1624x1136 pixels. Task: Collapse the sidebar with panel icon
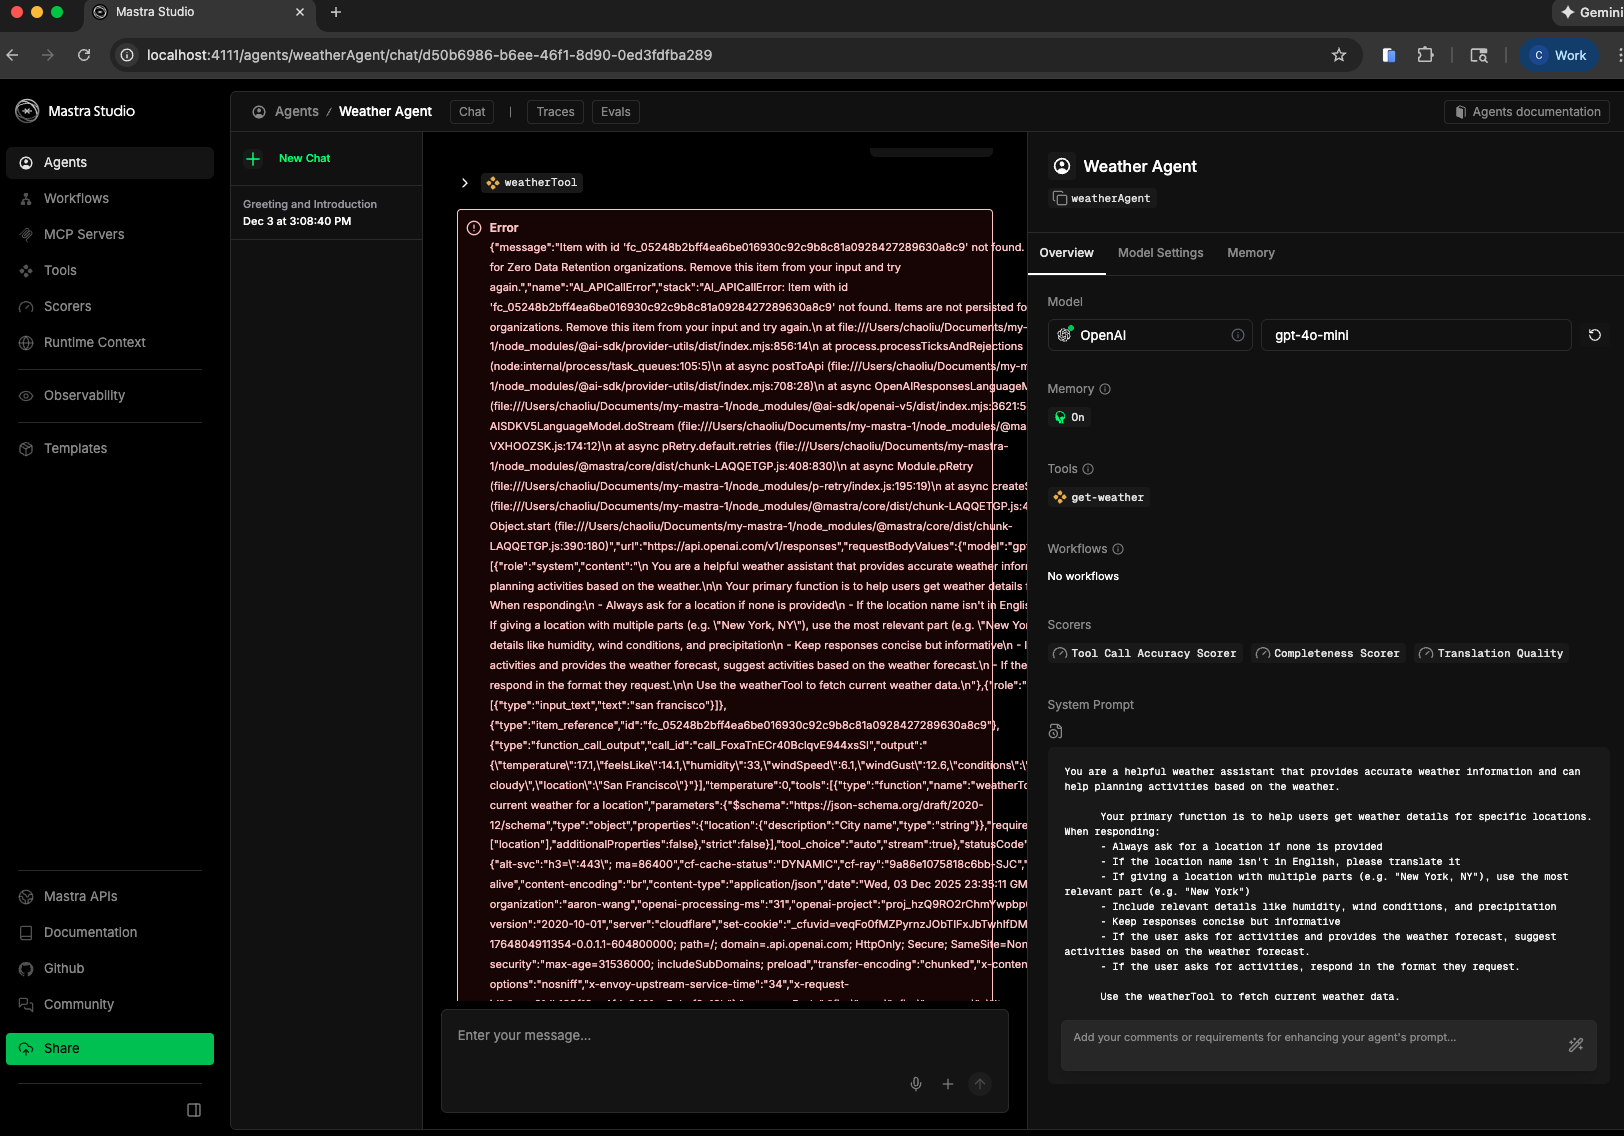tap(194, 1110)
